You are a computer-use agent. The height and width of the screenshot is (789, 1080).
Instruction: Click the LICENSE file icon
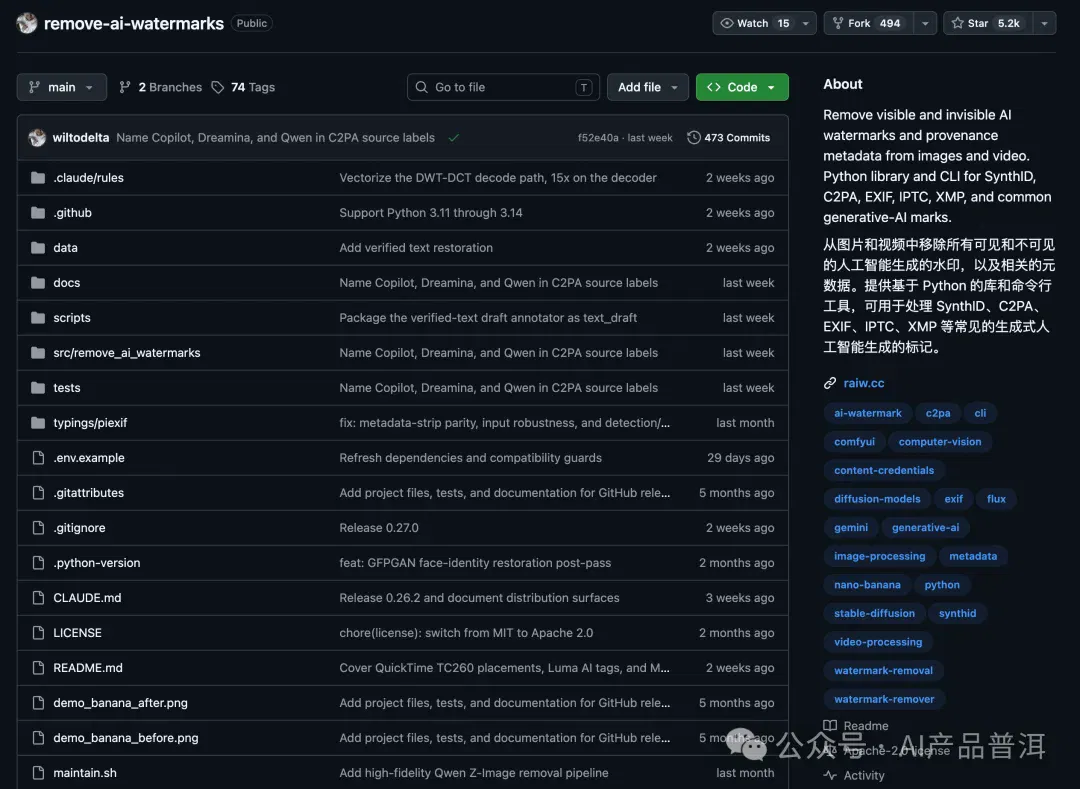coord(39,633)
